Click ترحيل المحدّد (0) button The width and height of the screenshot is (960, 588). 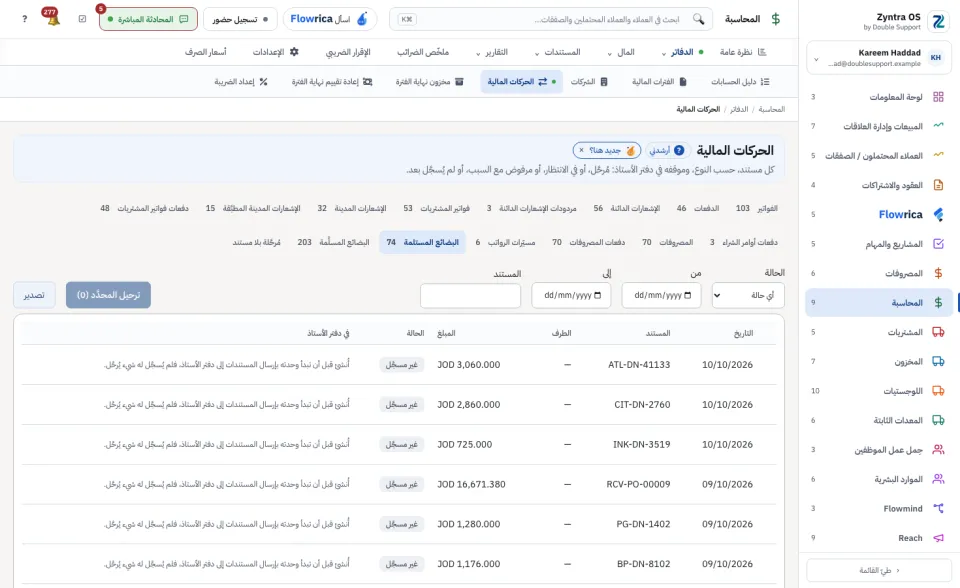[x=108, y=295]
